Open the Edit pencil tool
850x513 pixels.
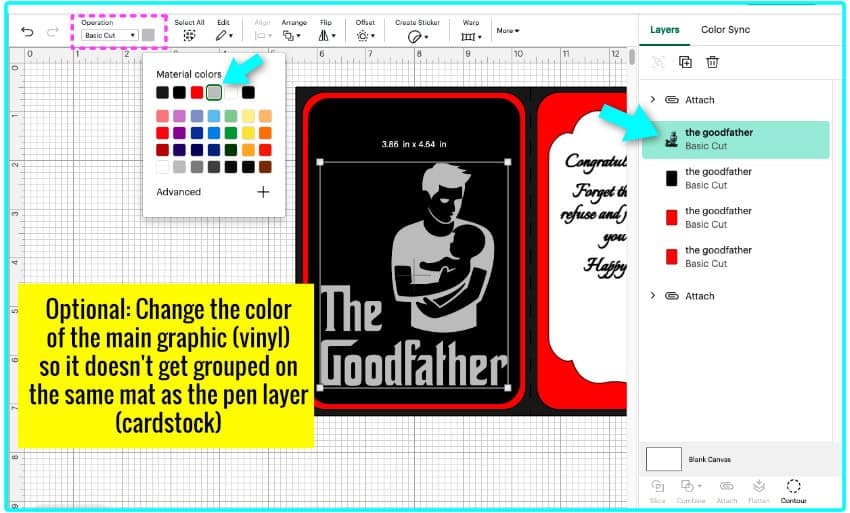tap(221, 36)
